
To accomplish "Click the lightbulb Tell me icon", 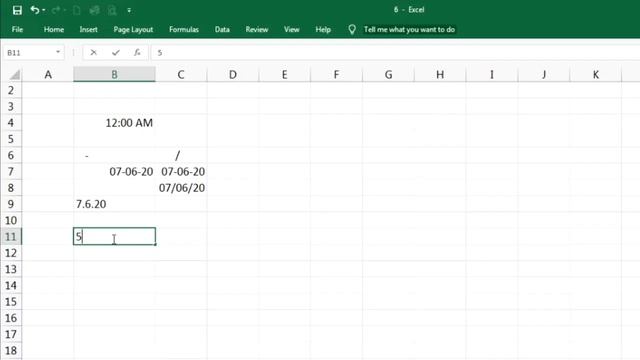I will [352, 29].
